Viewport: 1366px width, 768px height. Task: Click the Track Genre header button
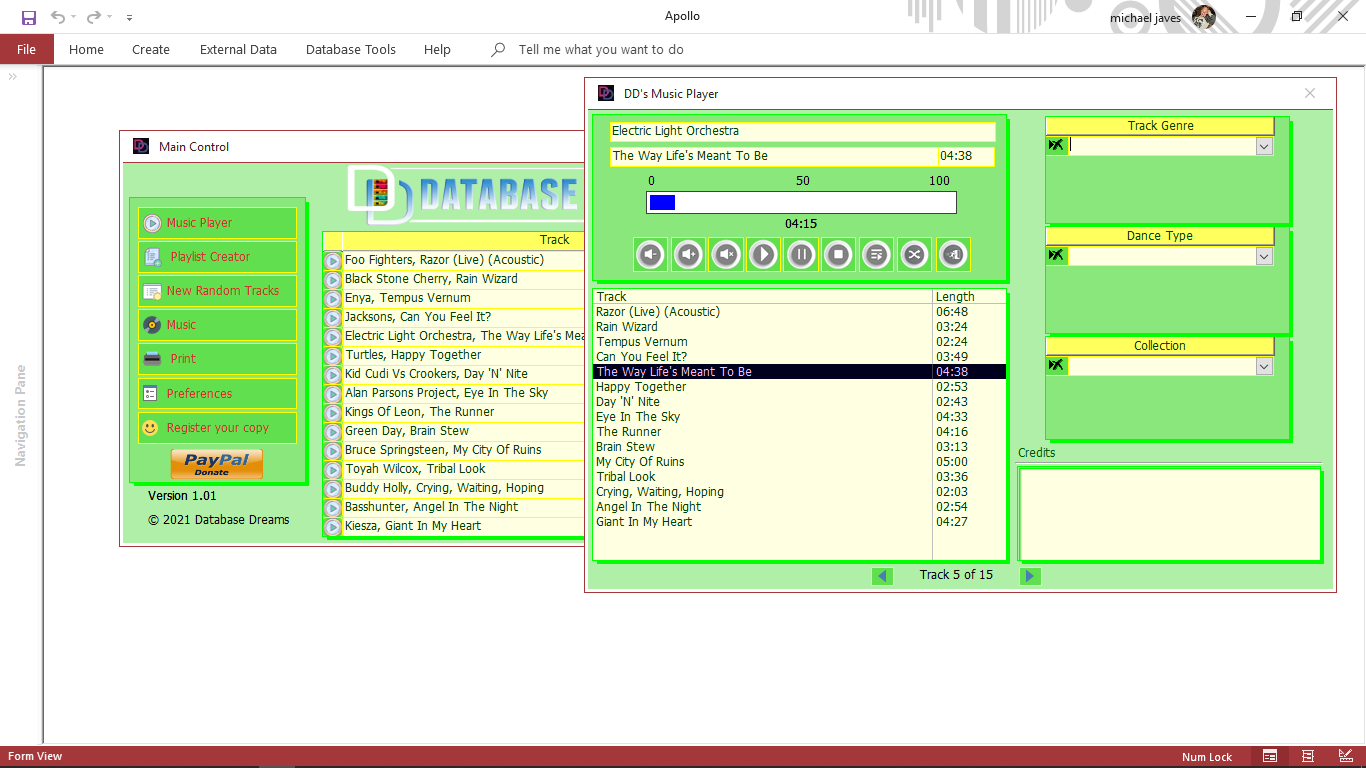1160,126
